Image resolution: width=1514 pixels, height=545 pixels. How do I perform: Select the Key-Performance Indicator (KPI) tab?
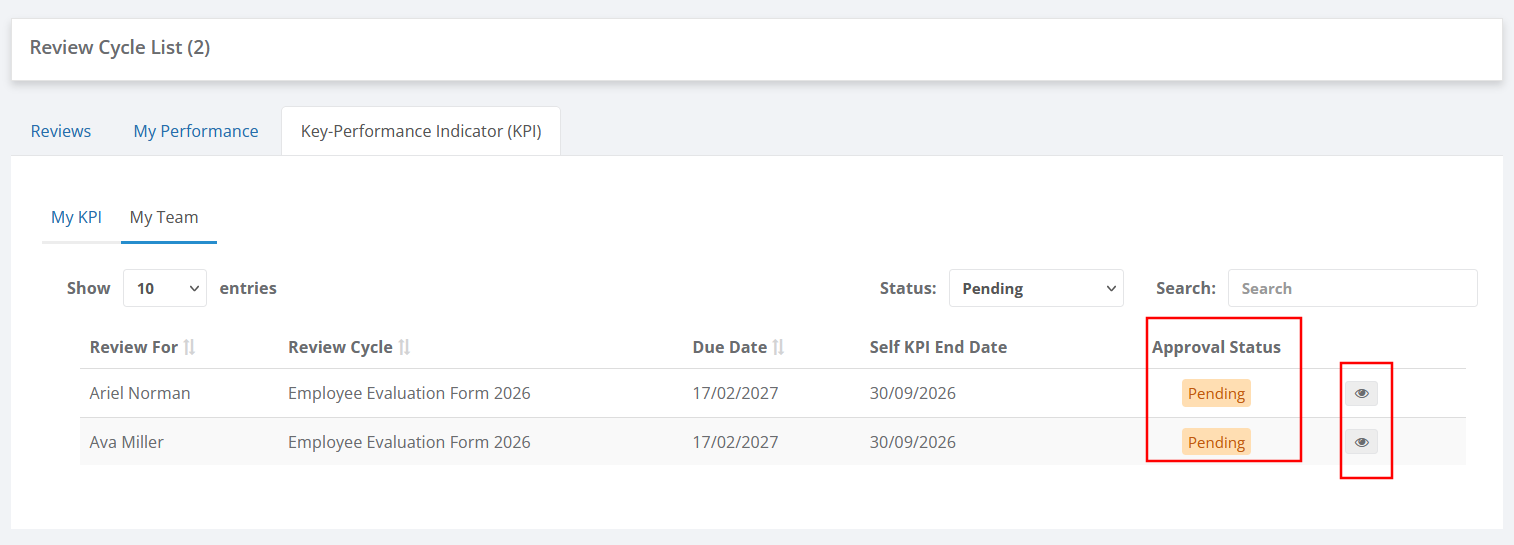(x=421, y=131)
